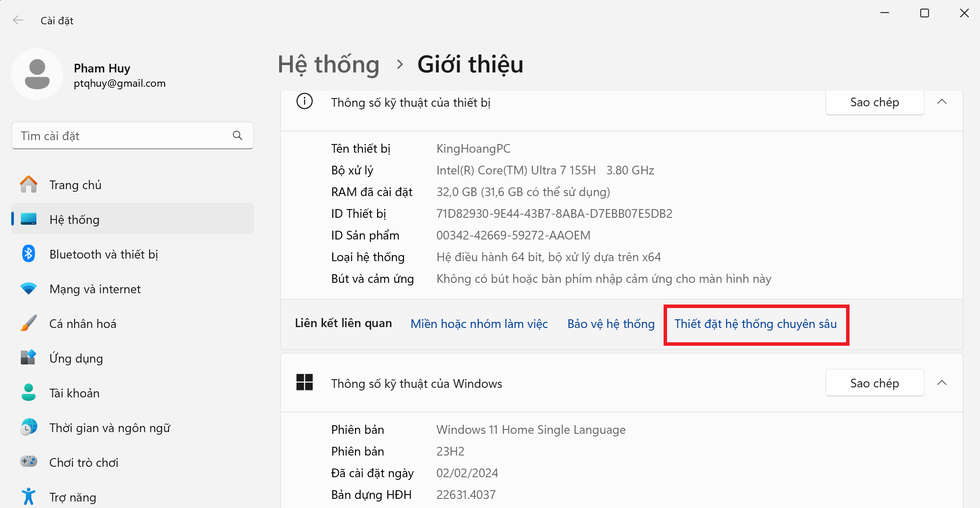
Task: Click the search magnifier icon in settings search
Action: [237, 135]
